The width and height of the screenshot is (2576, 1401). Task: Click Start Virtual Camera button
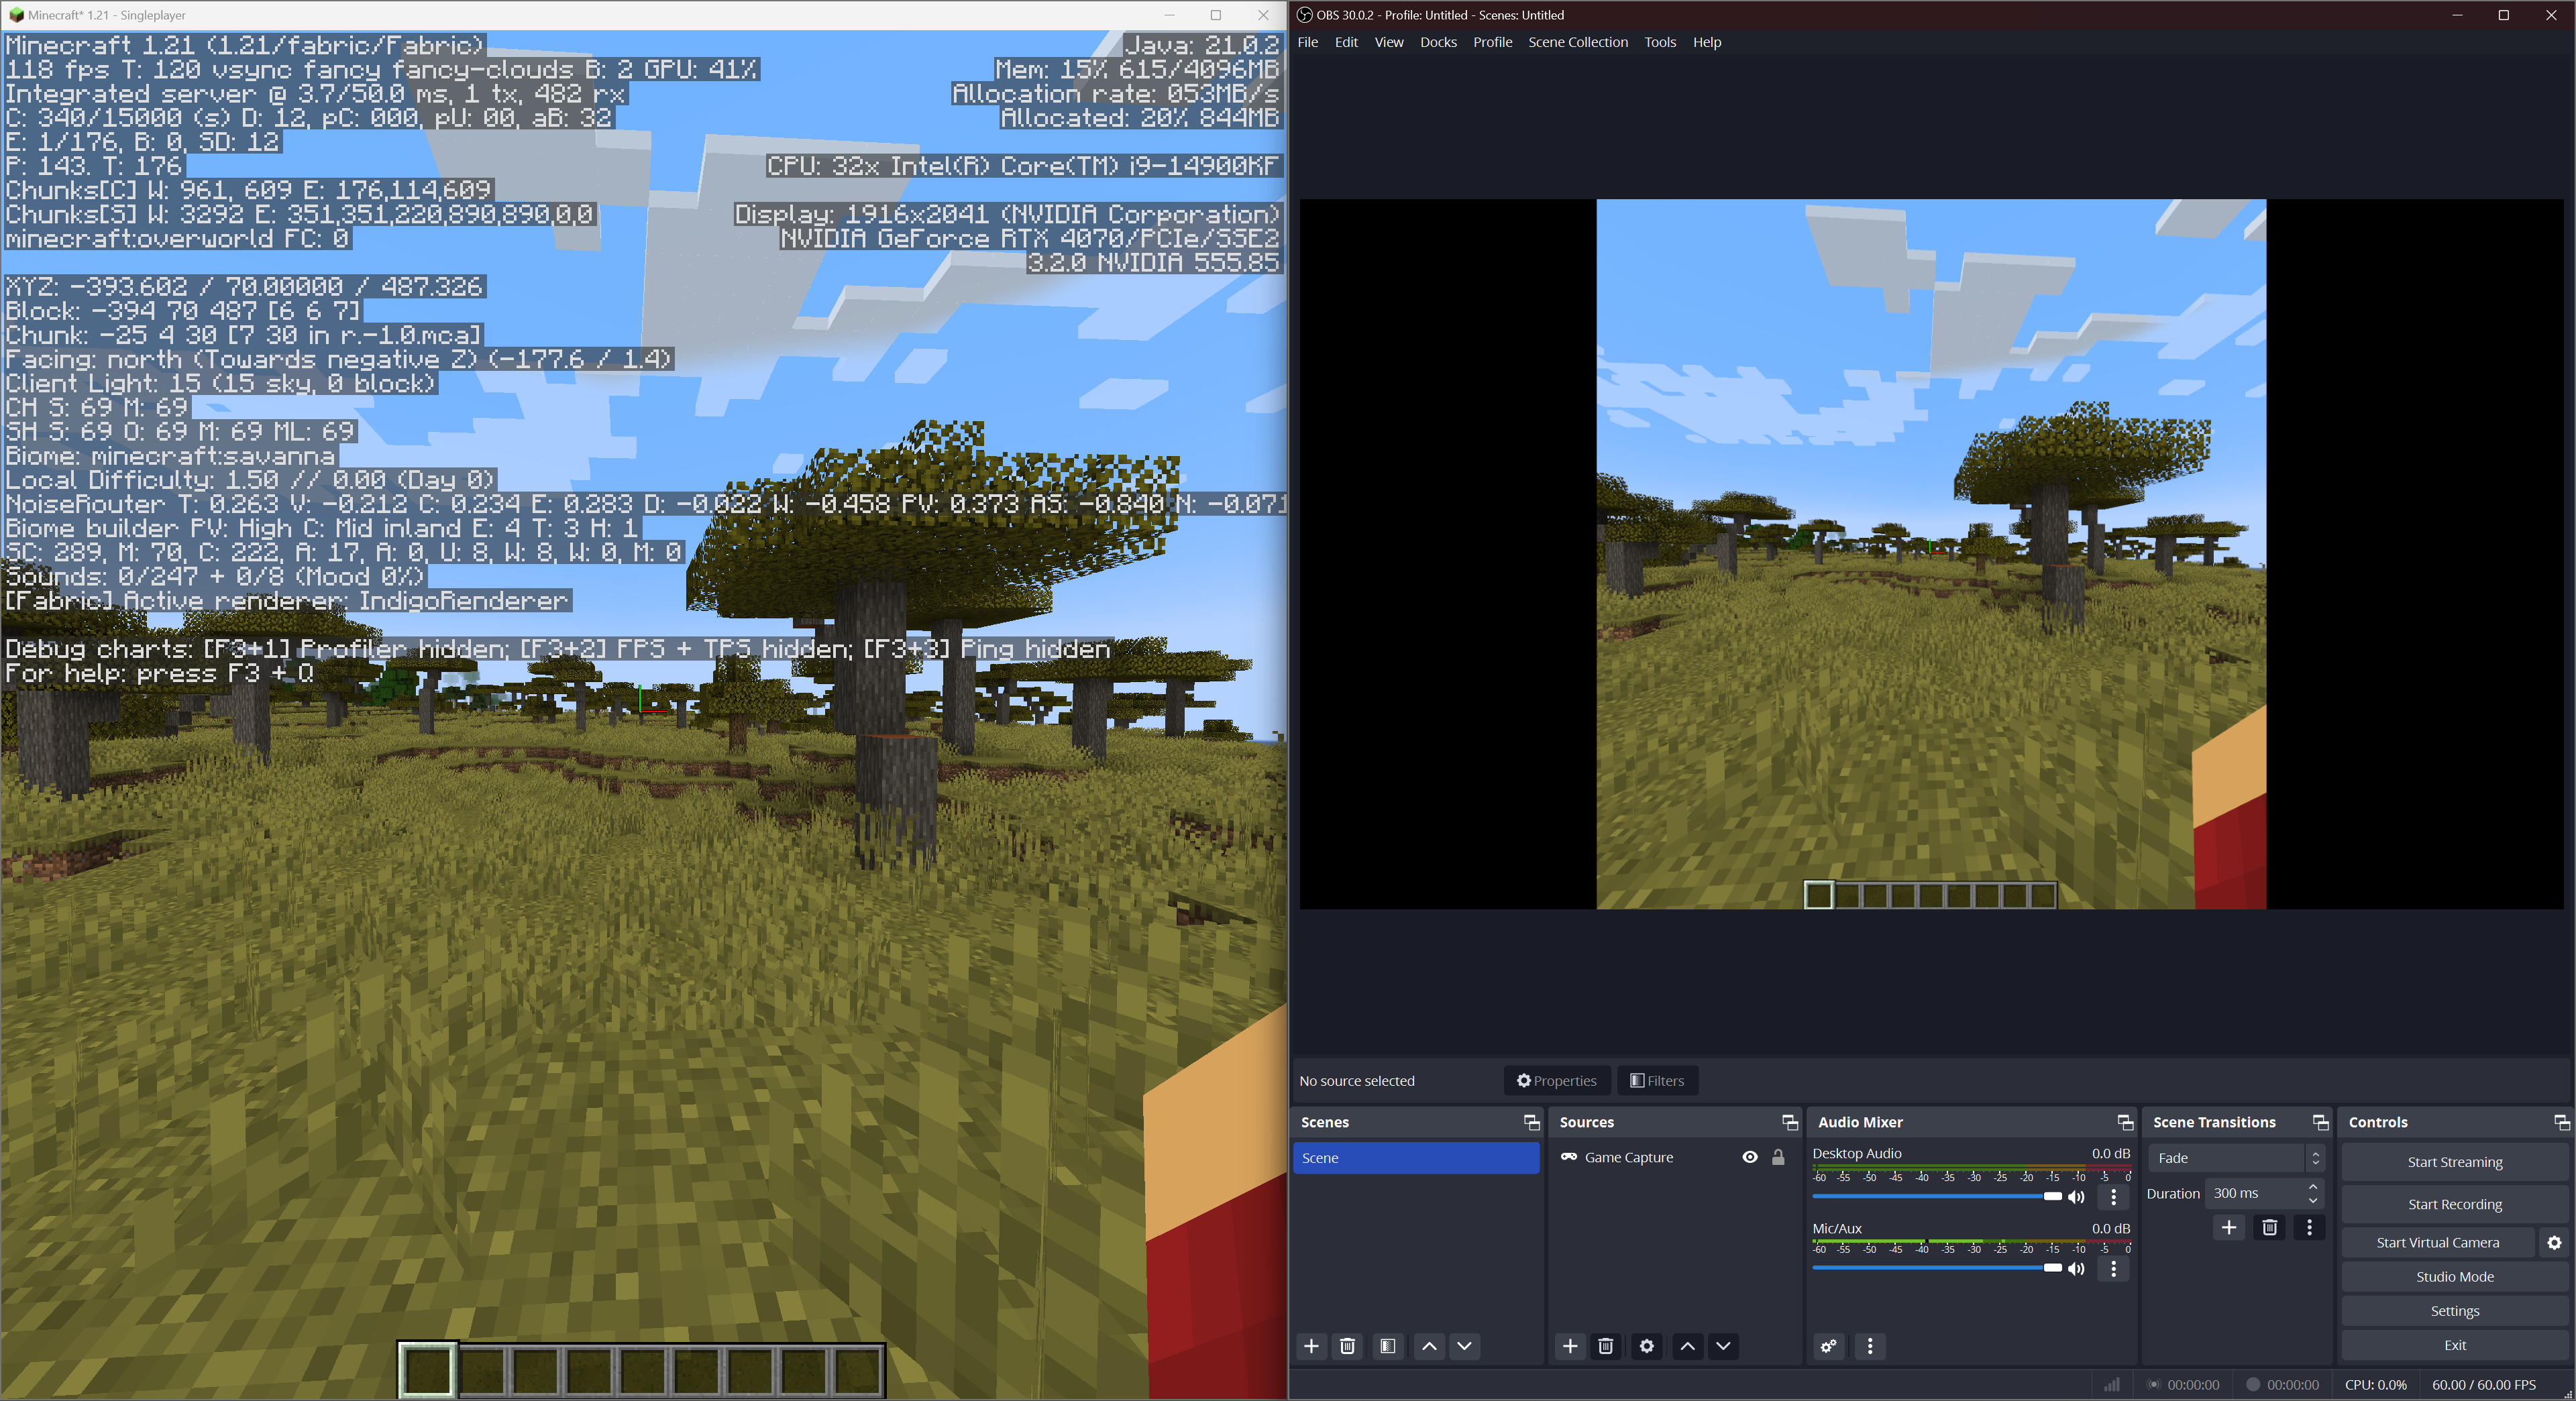point(2437,1242)
